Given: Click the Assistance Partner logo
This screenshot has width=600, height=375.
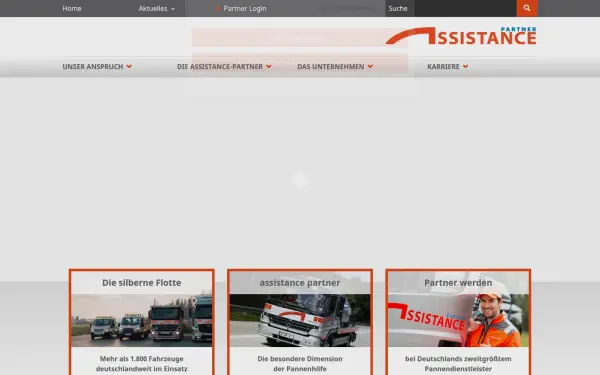Looking at the screenshot, I should point(461,36).
